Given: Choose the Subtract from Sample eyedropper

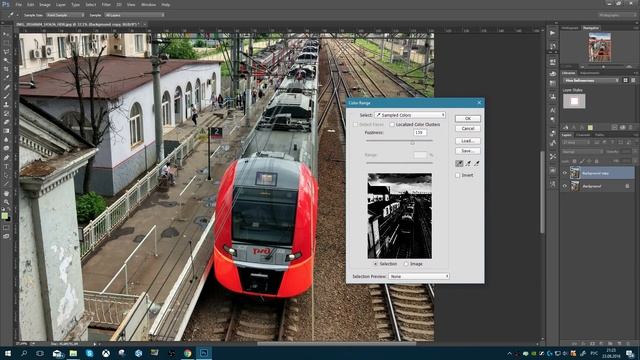Looking at the screenshot, I should pyautogui.click(x=476, y=163).
